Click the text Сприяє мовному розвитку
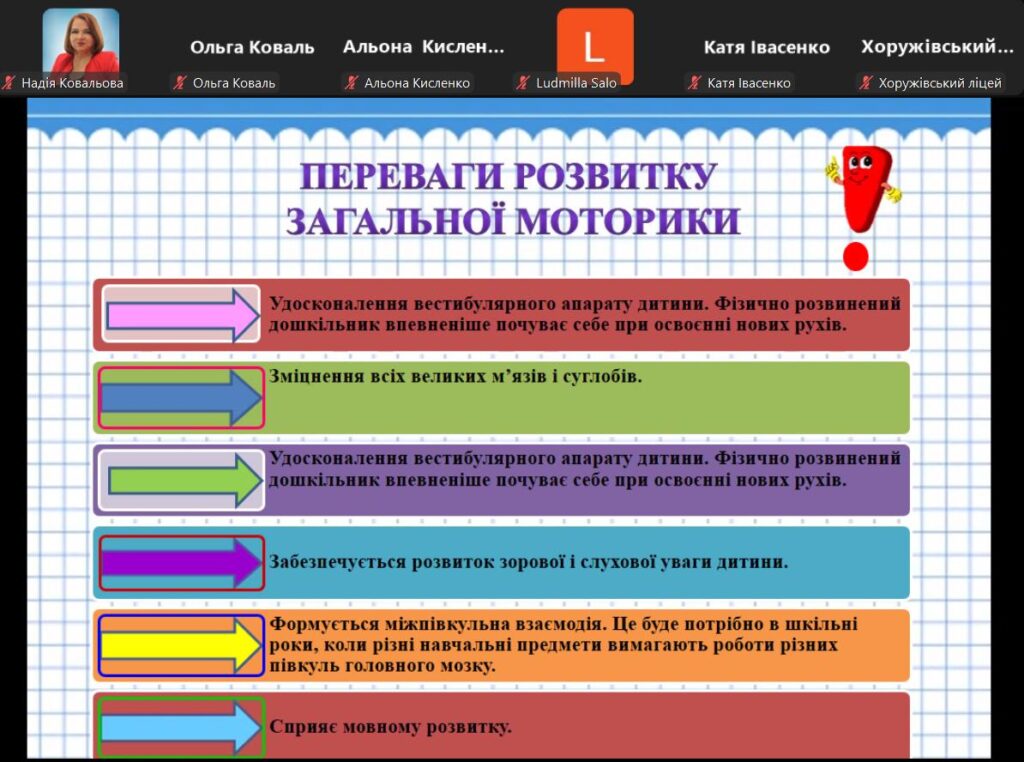The image size is (1024, 762). tap(390, 726)
